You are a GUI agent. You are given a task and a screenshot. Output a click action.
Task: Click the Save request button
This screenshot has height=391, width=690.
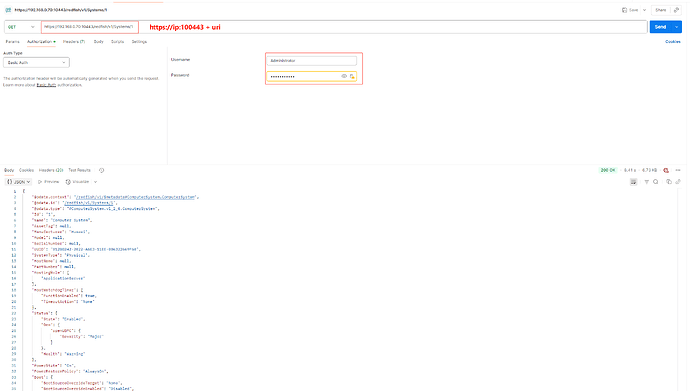pos(630,10)
